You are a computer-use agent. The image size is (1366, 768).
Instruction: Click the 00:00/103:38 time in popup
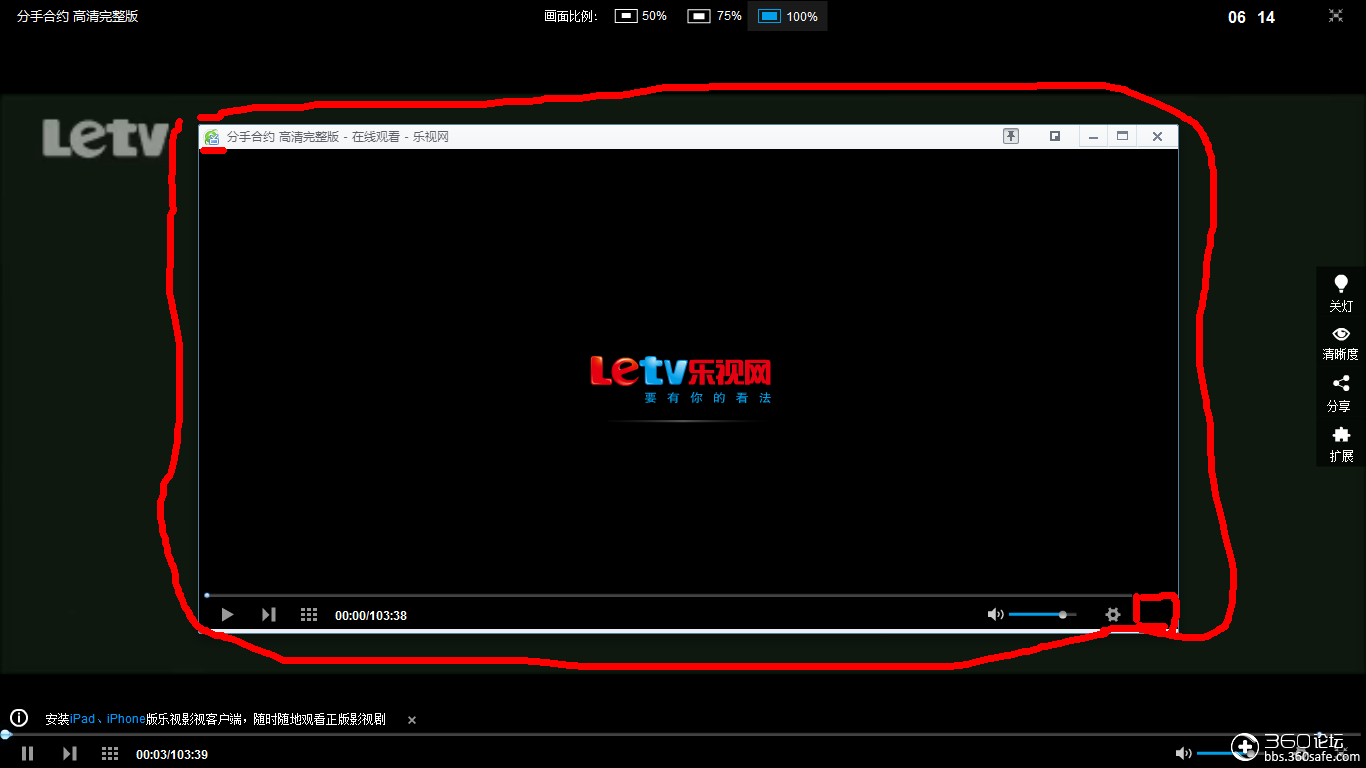click(371, 615)
